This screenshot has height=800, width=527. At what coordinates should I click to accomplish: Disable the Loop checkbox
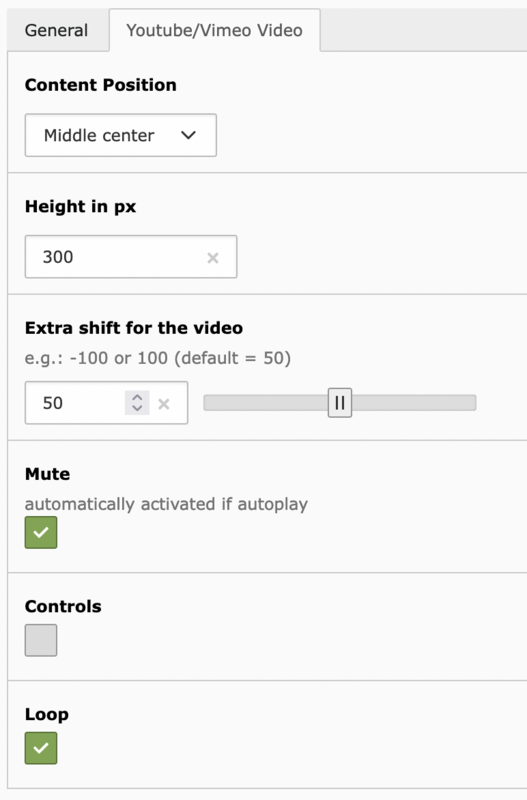[41, 748]
